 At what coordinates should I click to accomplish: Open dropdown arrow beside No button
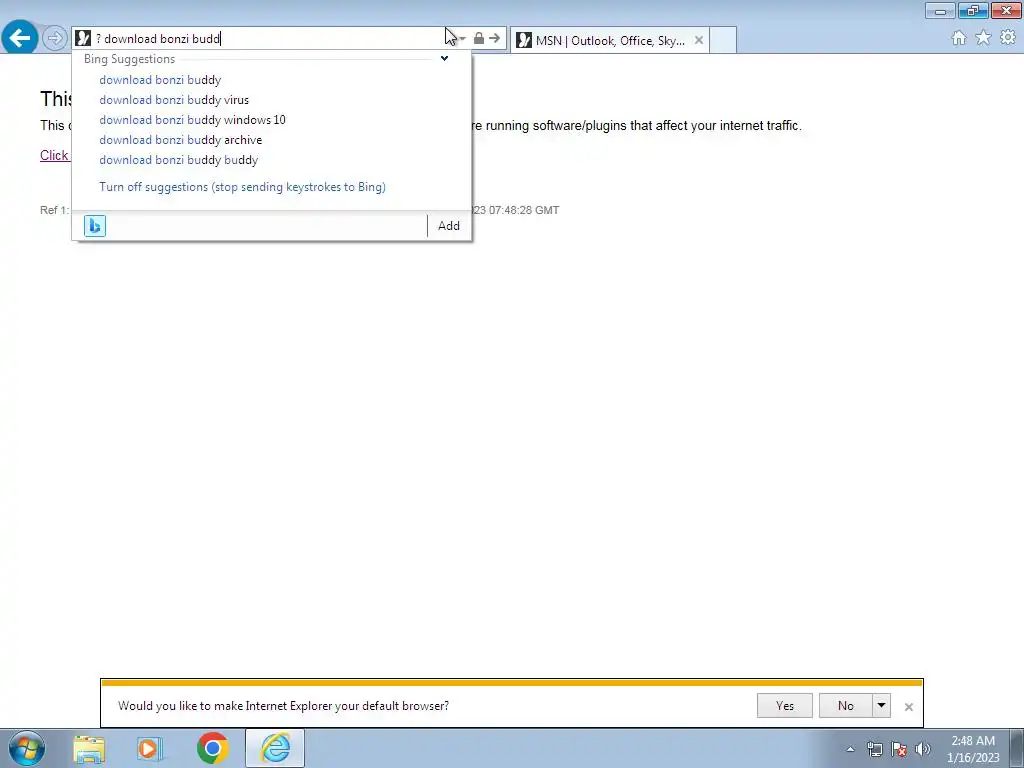[881, 705]
